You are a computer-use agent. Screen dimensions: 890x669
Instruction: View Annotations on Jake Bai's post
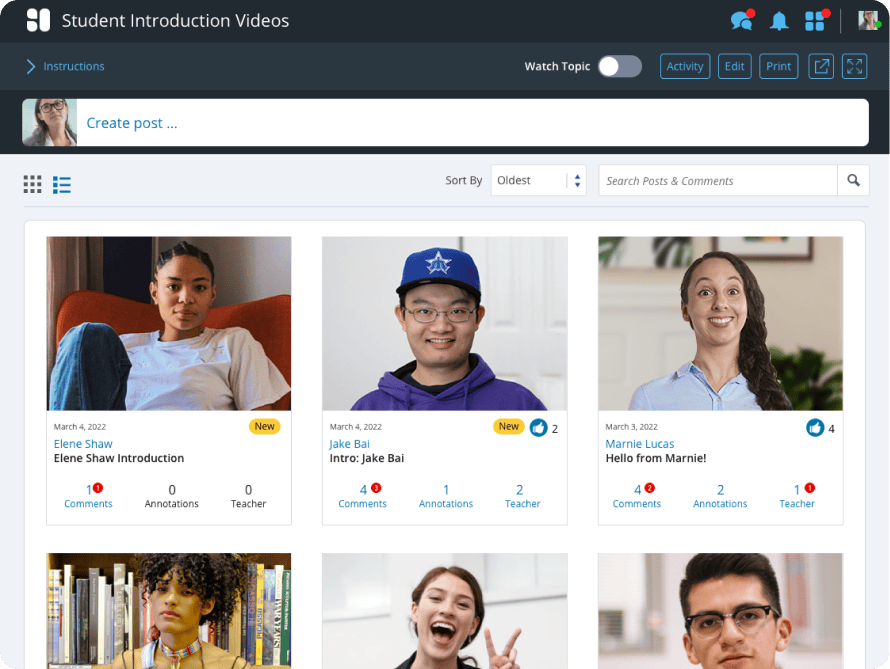tap(446, 495)
